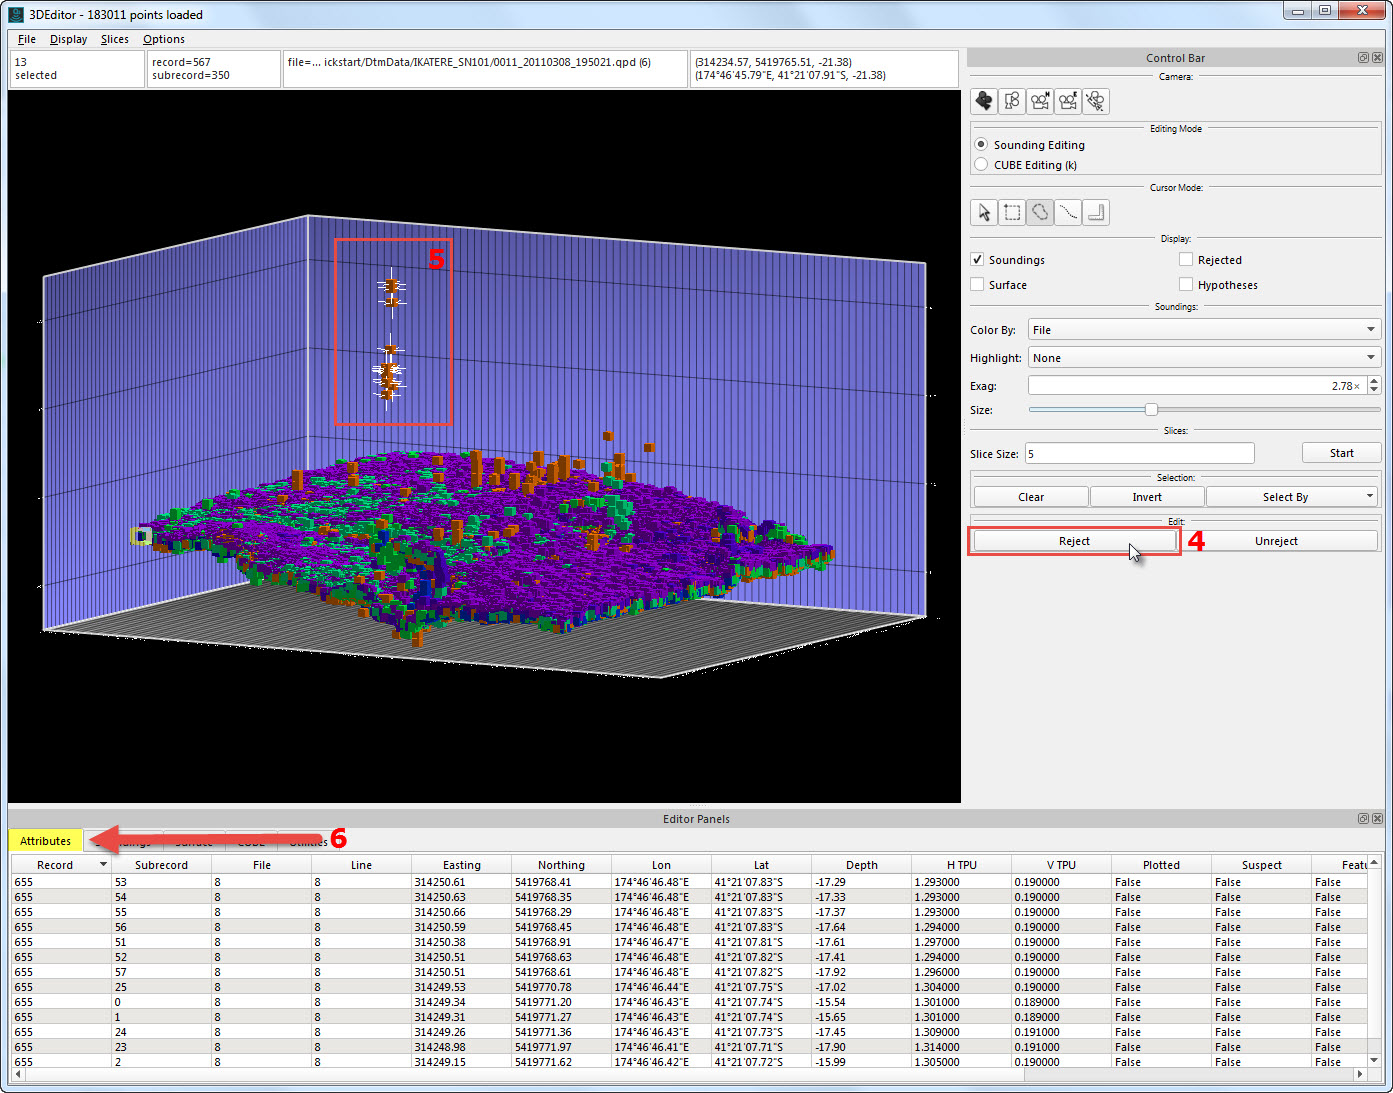Select the lasso selection cursor mode
Viewport: 1393px width, 1093px height.
(1040, 212)
